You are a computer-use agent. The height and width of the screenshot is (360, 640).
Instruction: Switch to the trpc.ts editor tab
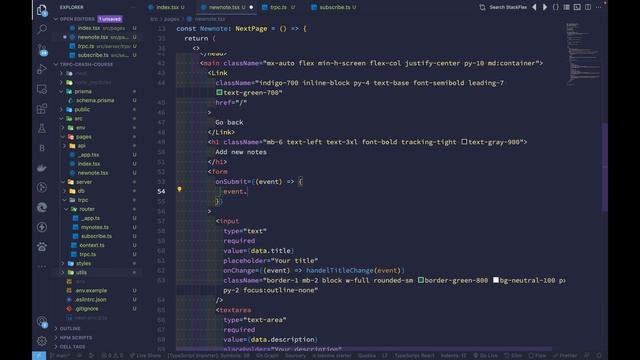[x=278, y=7]
